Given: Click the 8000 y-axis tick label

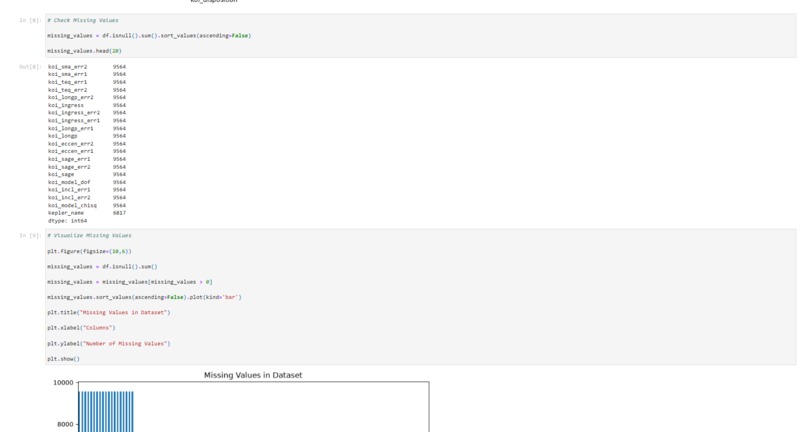Looking at the screenshot, I should [x=66, y=425].
